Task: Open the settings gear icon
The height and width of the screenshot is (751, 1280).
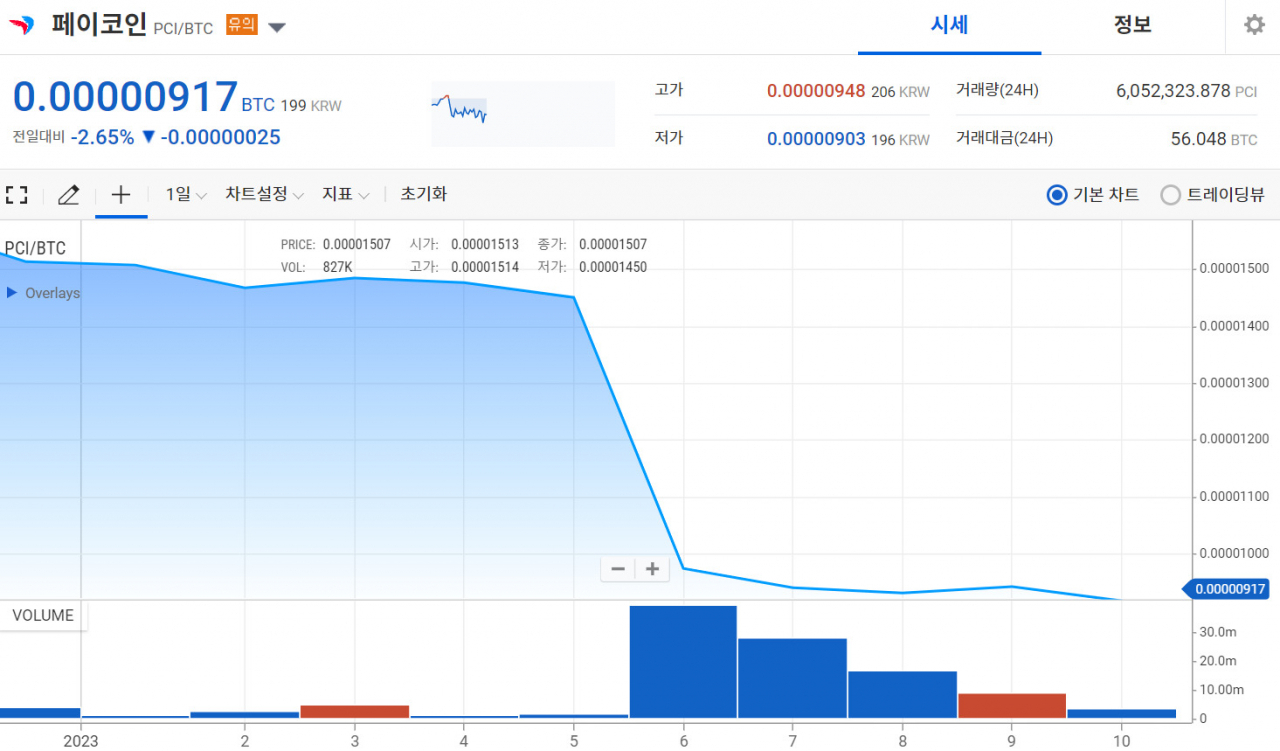Action: tap(1254, 25)
